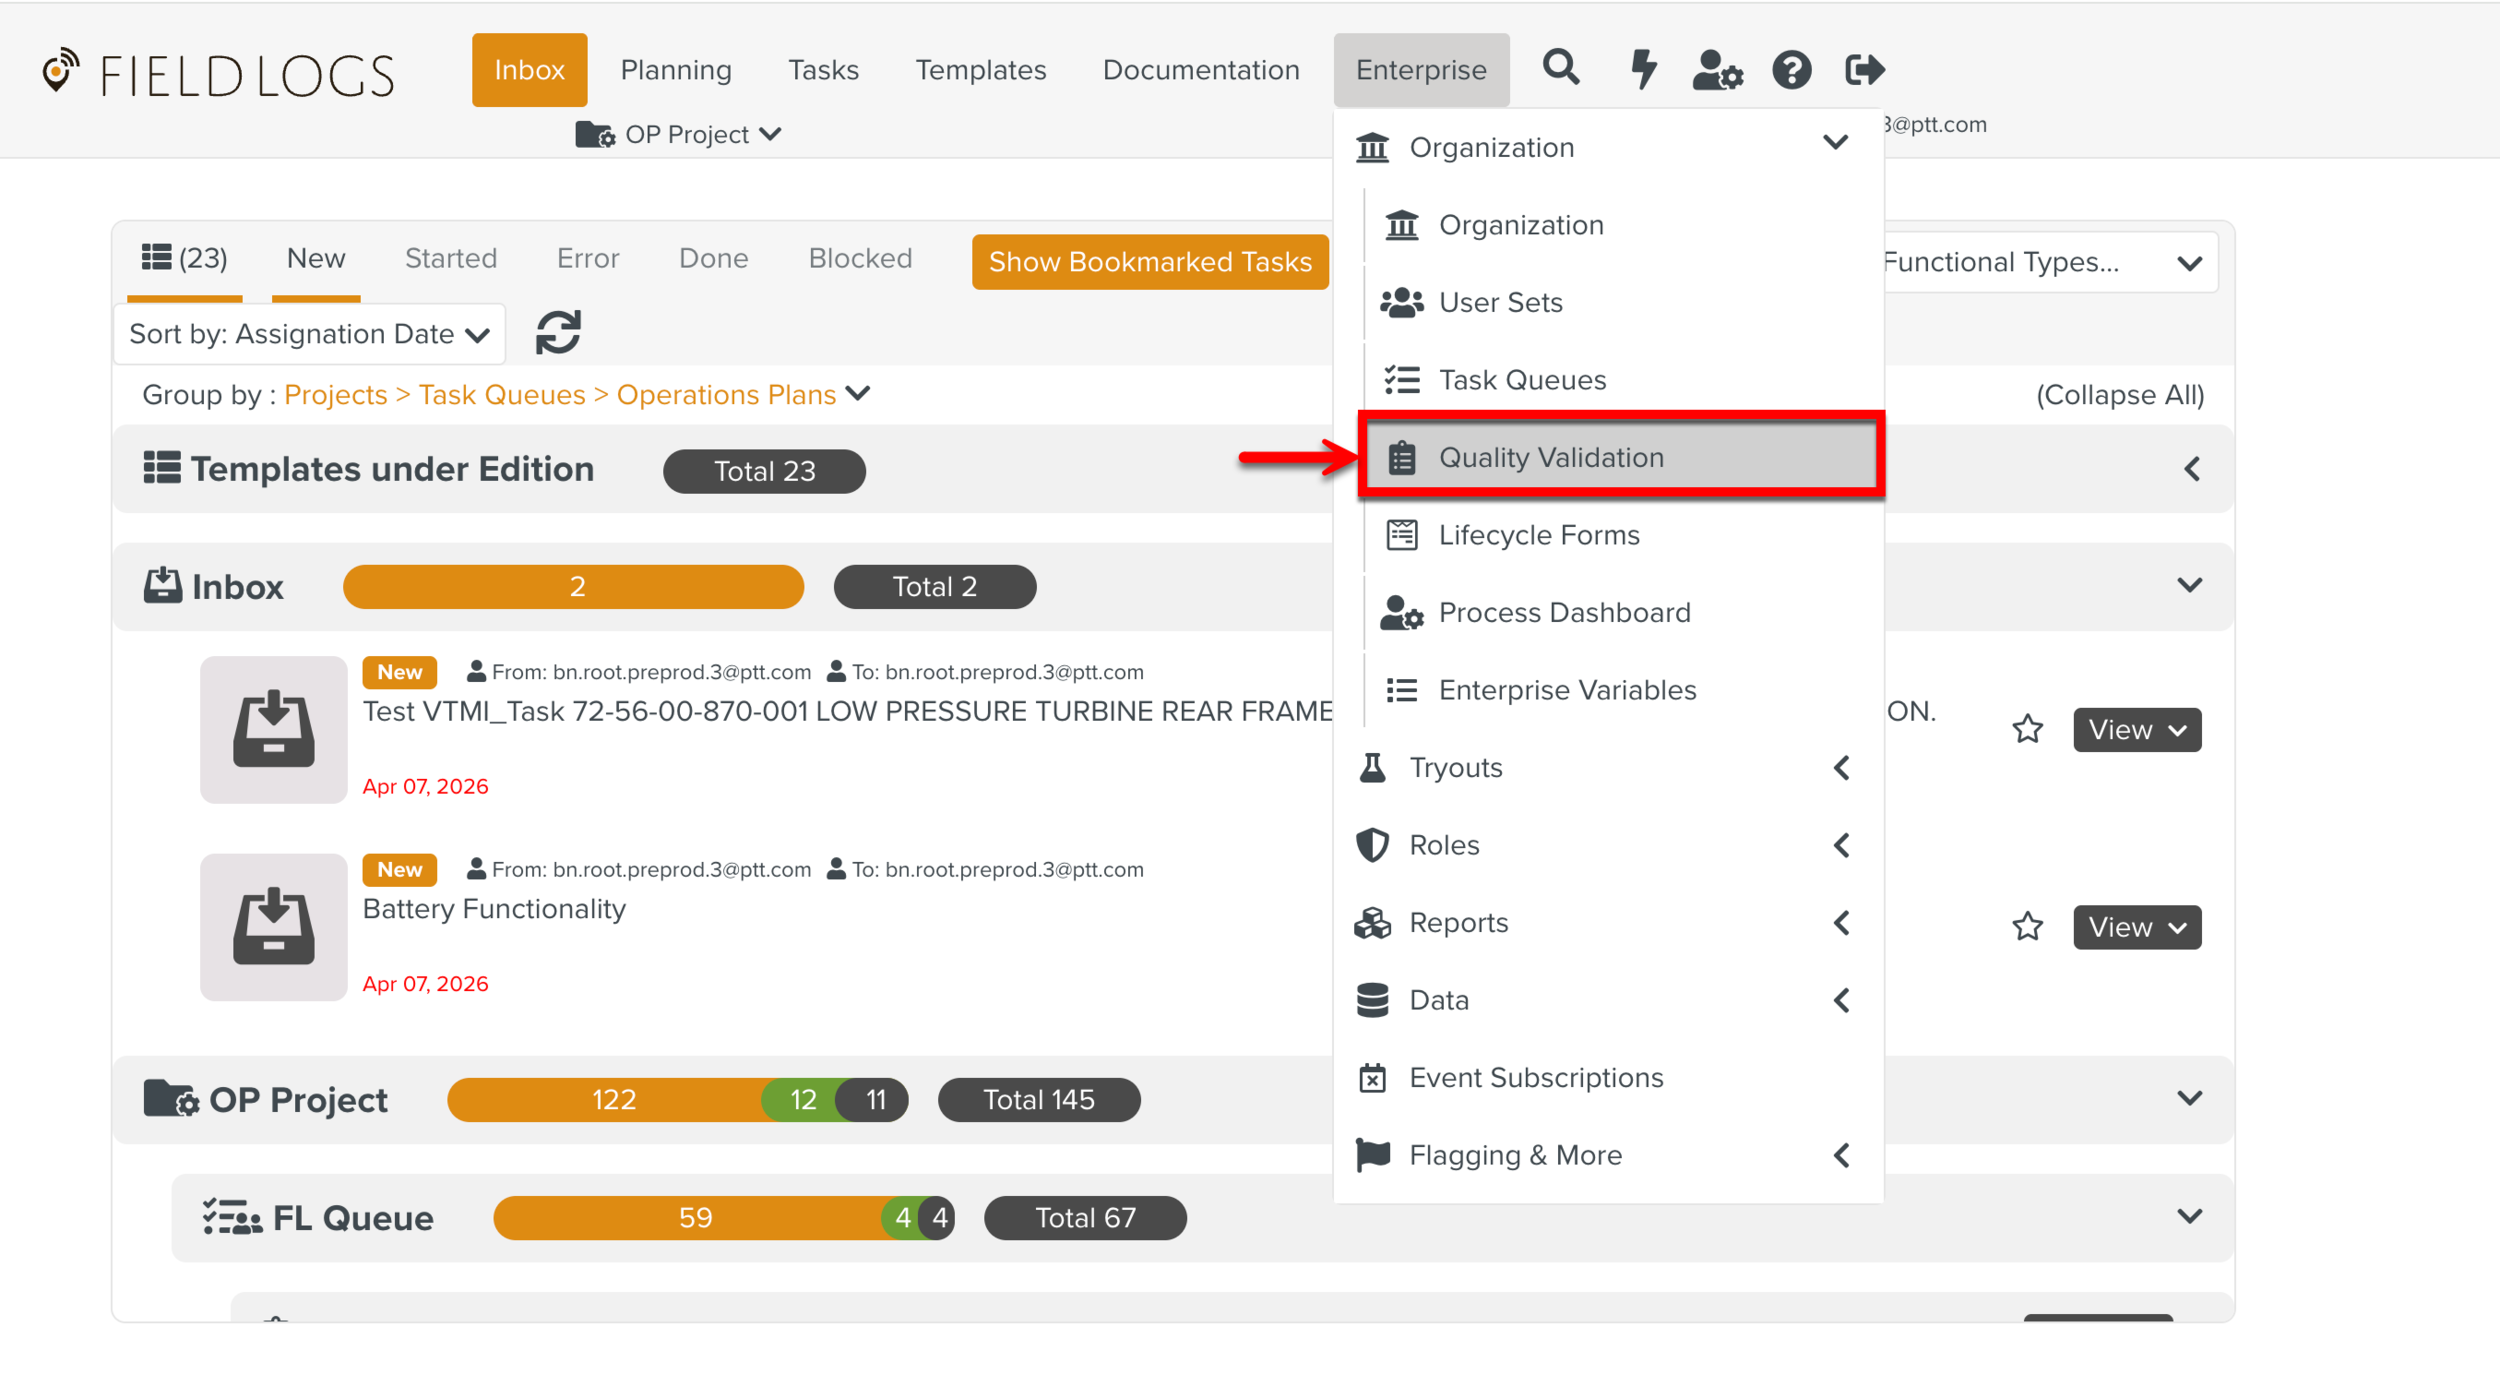
Task: Click the search magnifier icon
Action: point(1561,69)
